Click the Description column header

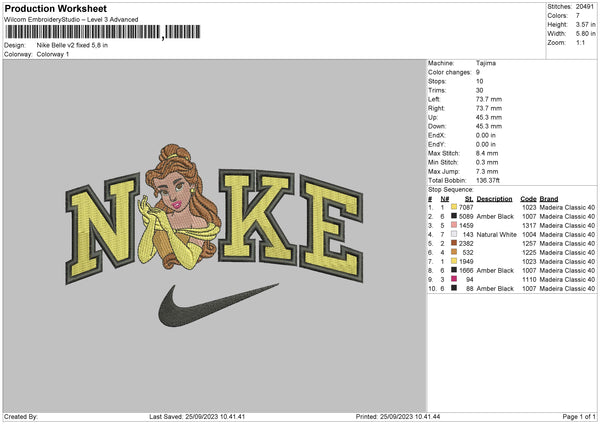(494, 198)
